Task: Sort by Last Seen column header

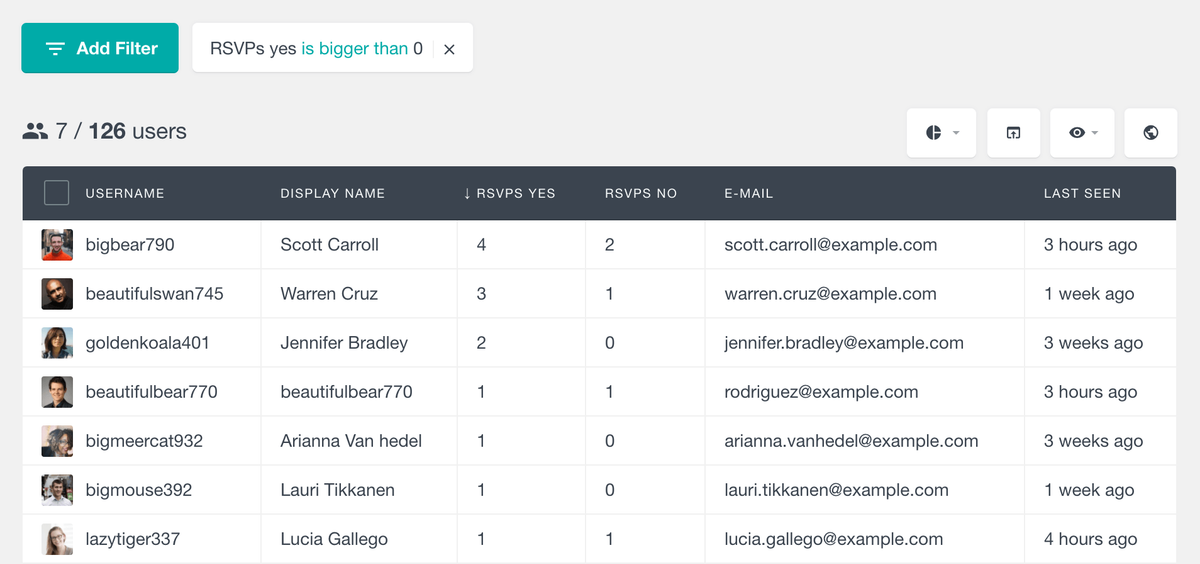Action: 1082,193
